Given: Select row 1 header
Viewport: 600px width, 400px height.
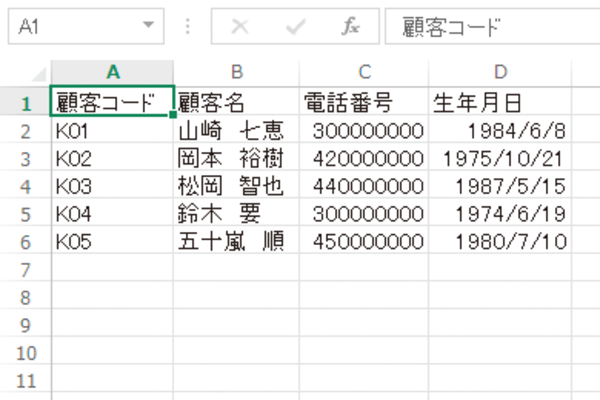Looking at the screenshot, I should [x=25, y=103].
